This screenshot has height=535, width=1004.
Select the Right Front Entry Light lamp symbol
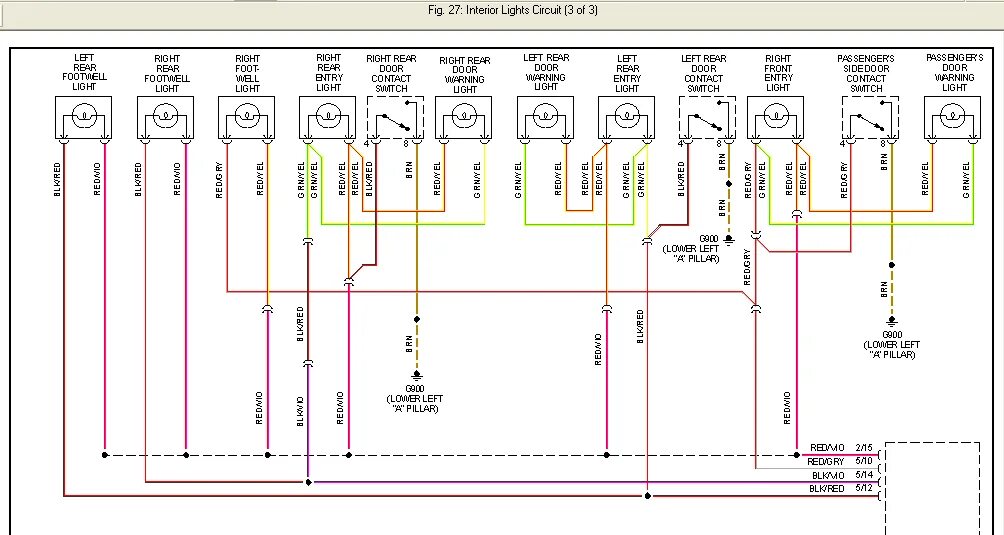(x=776, y=117)
